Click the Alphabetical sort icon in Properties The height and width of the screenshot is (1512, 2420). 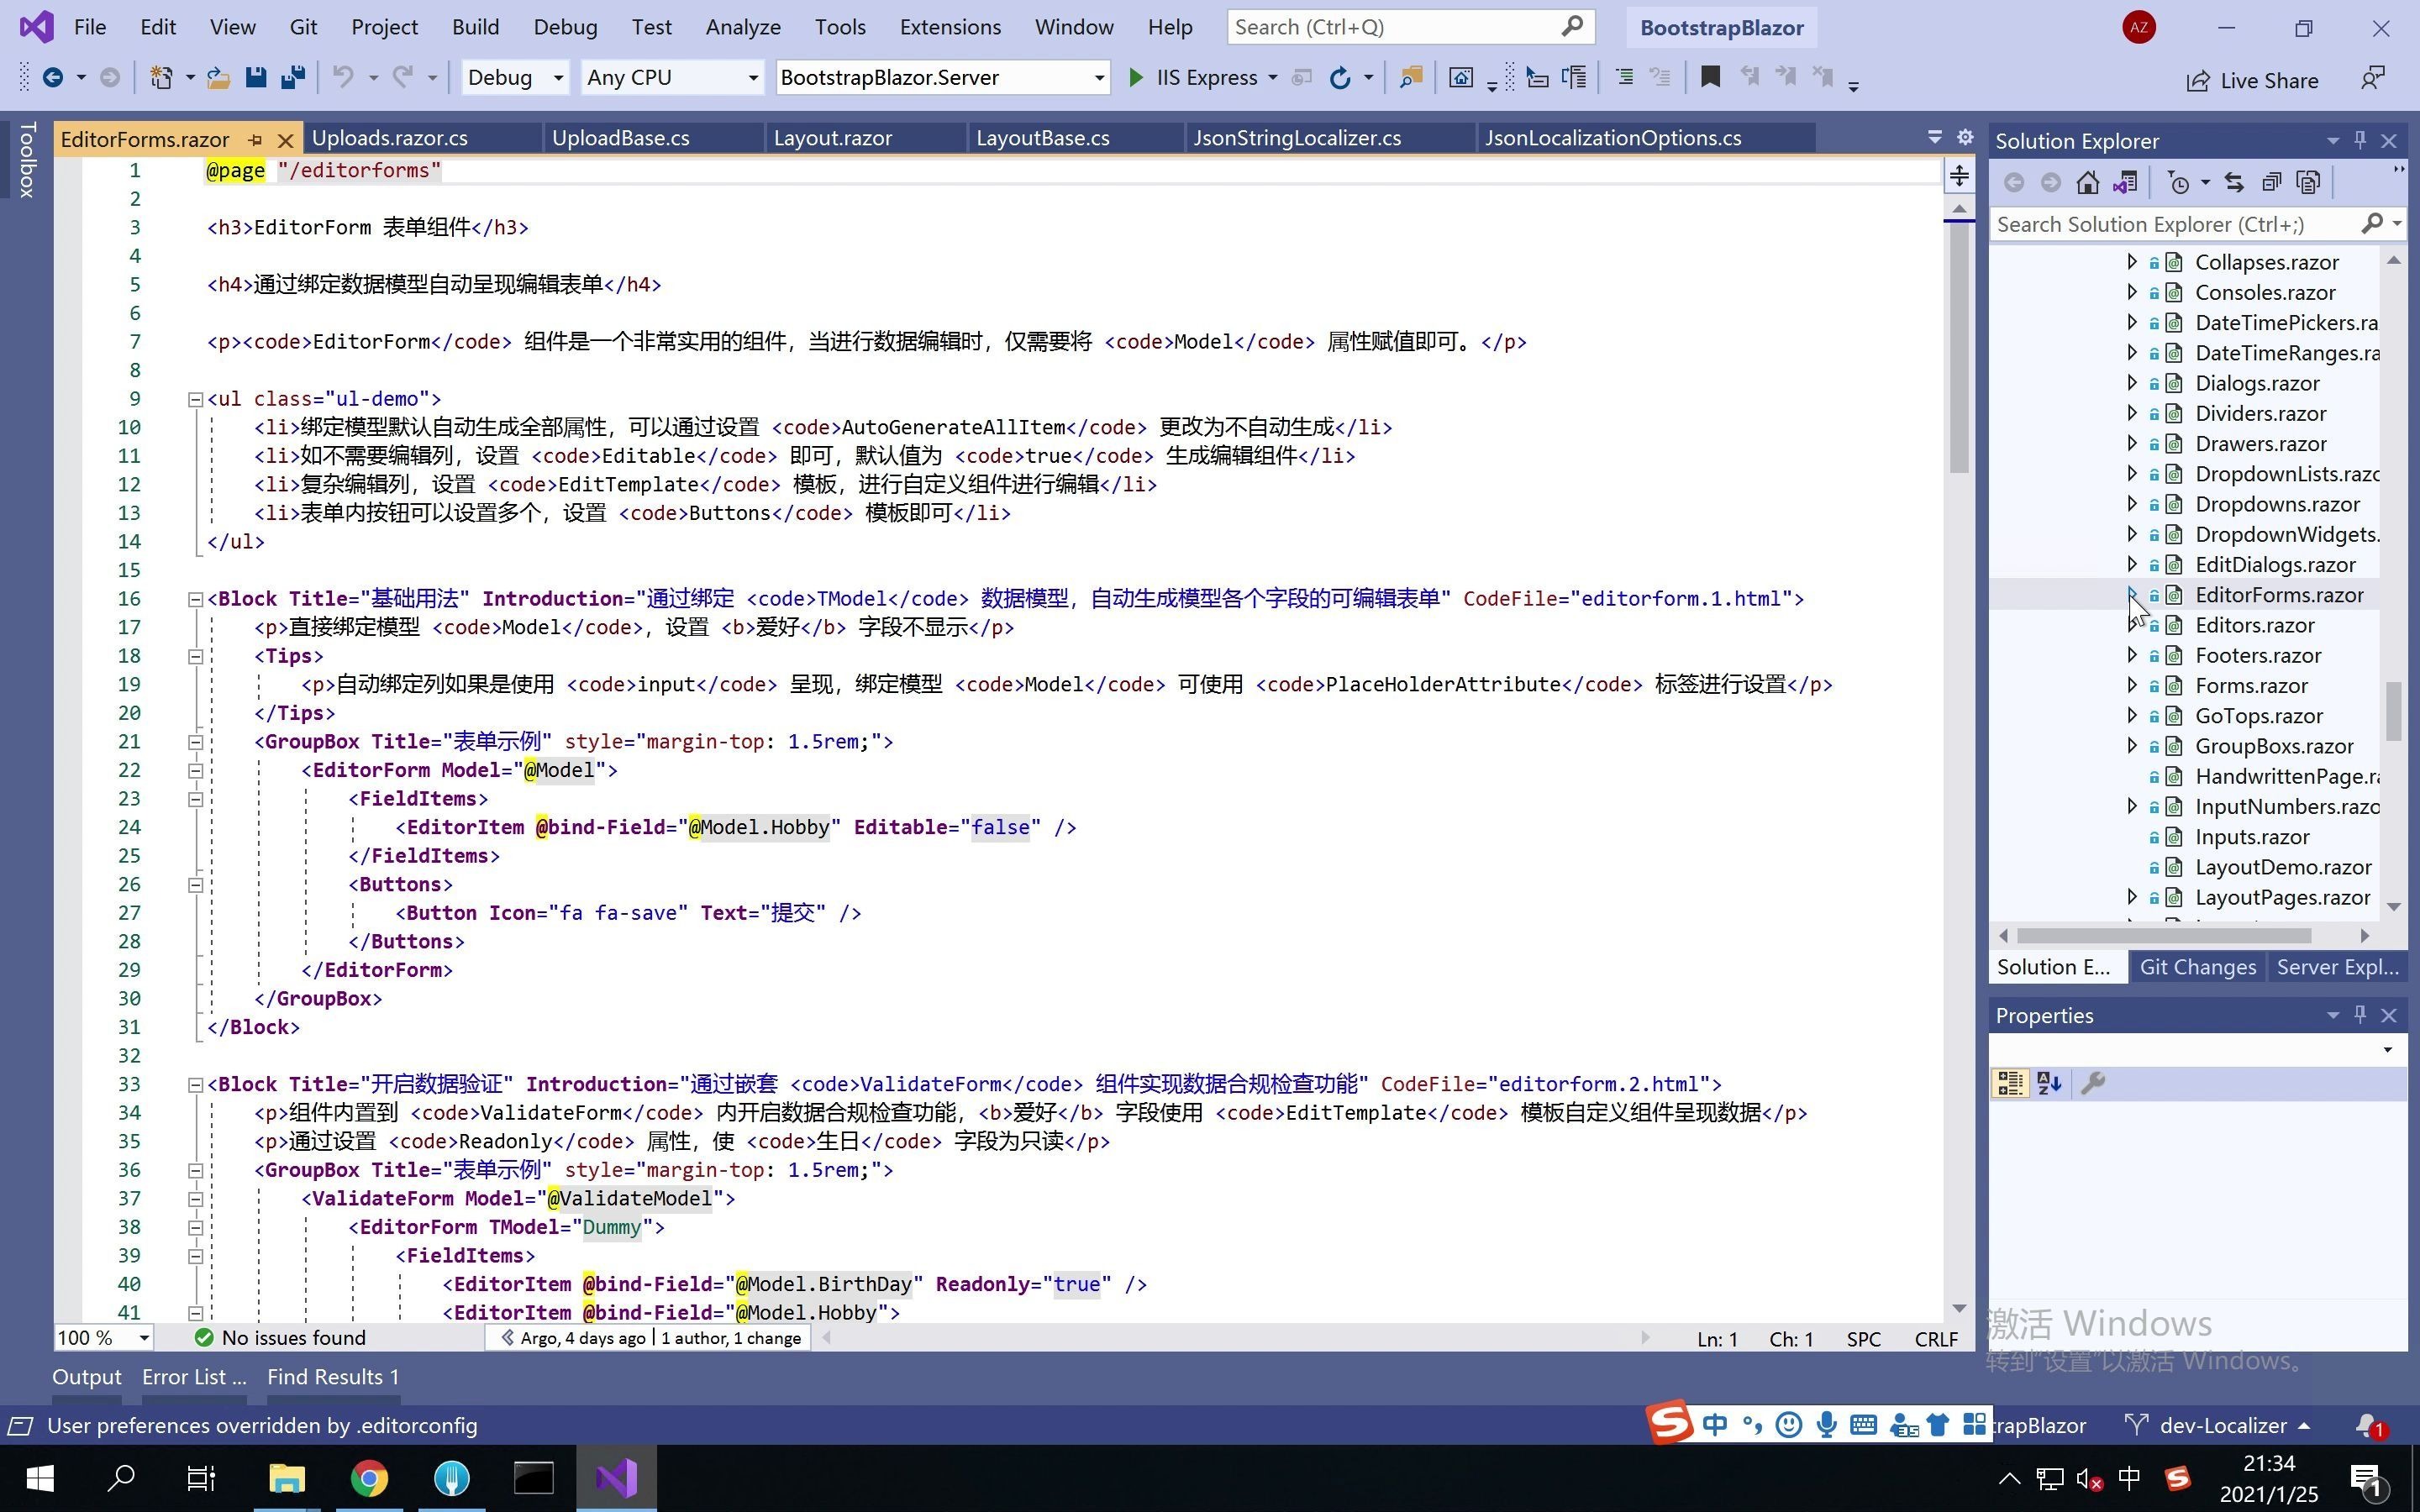[2049, 1083]
